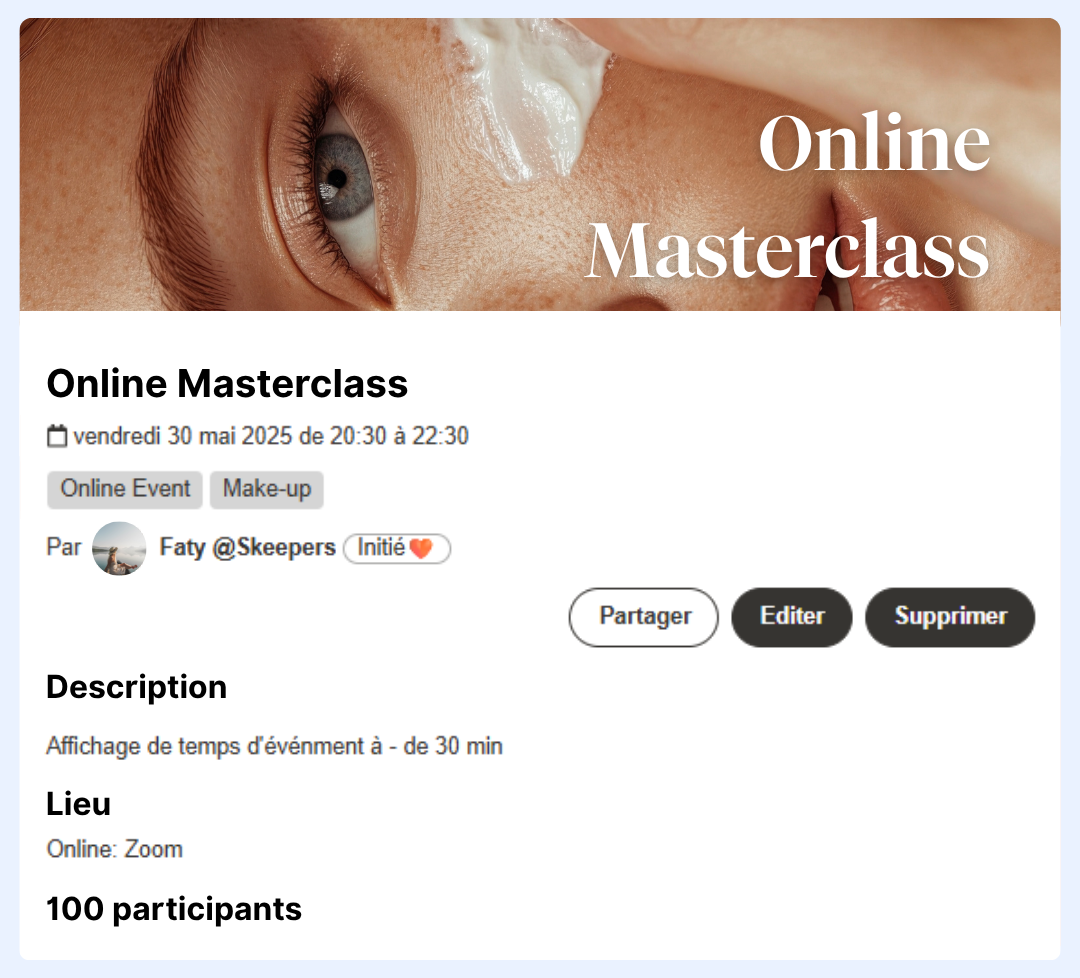Click the white banner text Online Masterclass
The height and width of the screenshot is (978, 1080).
tap(790, 198)
